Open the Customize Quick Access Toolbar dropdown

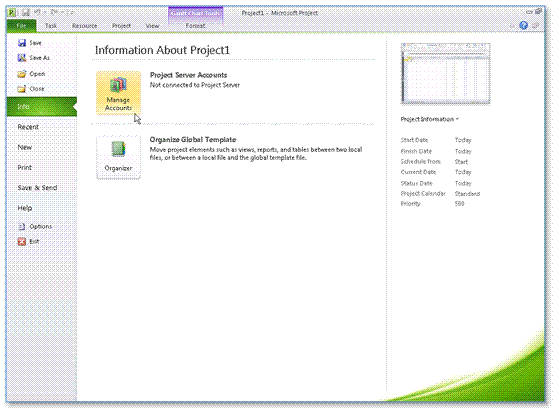(x=71, y=13)
